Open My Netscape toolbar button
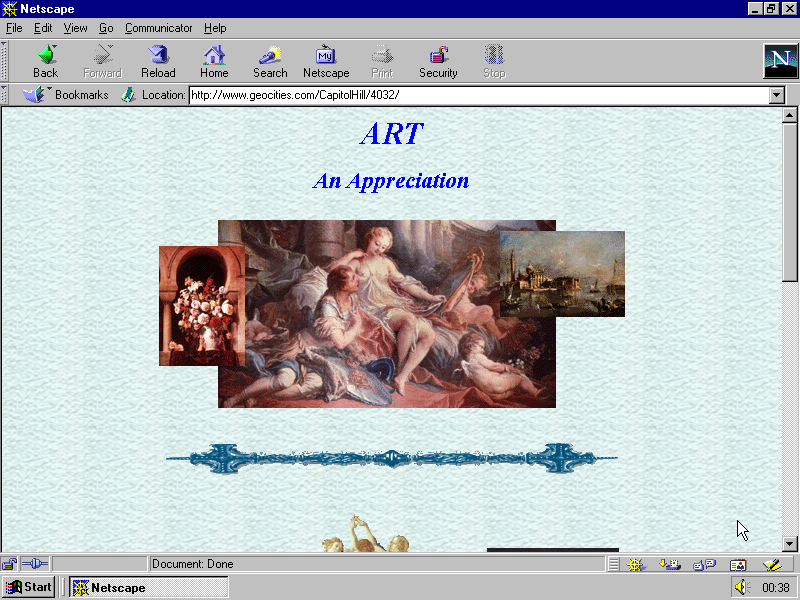This screenshot has width=800, height=600. (x=327, y=61)
